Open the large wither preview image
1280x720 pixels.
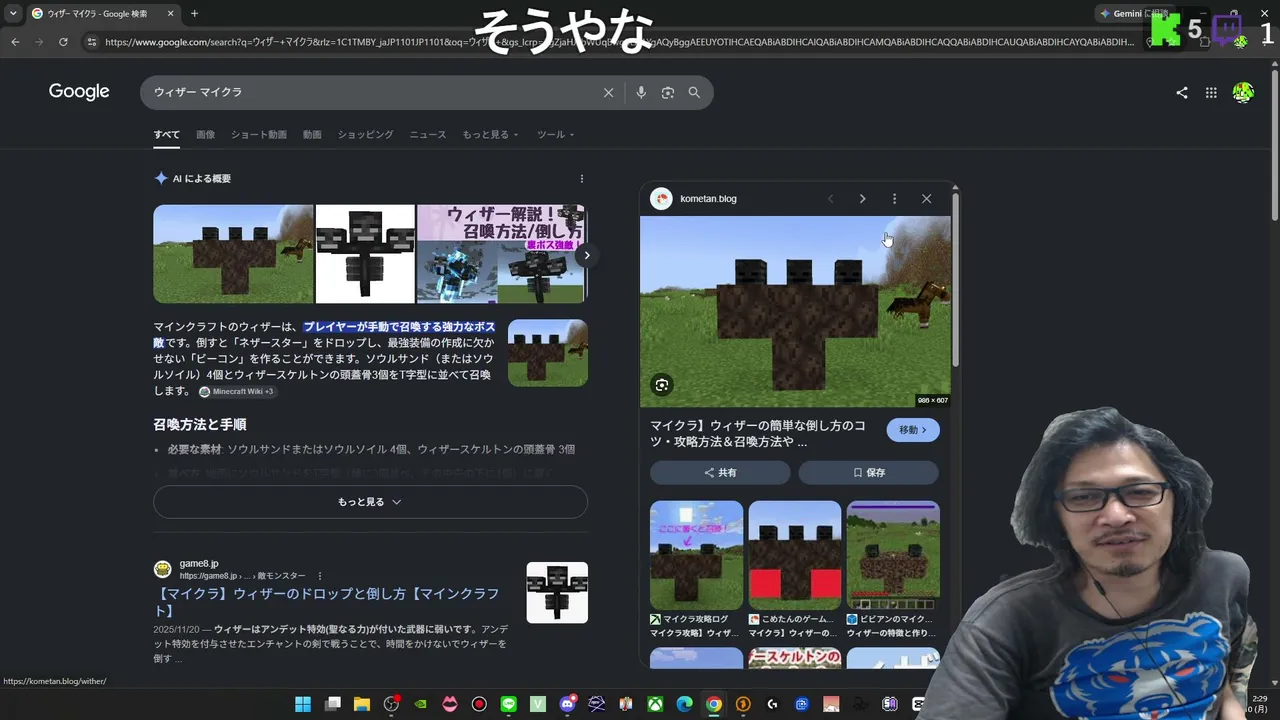(x=796, y=312)
